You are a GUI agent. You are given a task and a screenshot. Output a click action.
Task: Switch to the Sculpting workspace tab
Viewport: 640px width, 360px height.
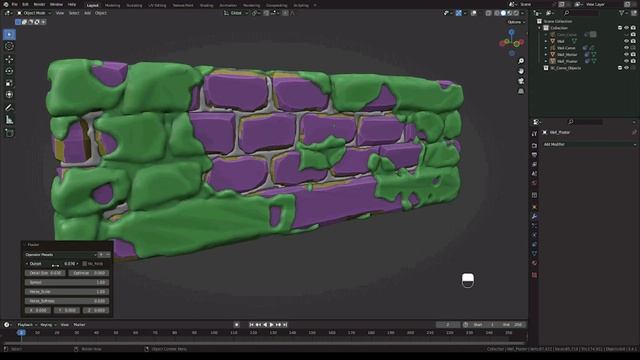pos(134,5)
